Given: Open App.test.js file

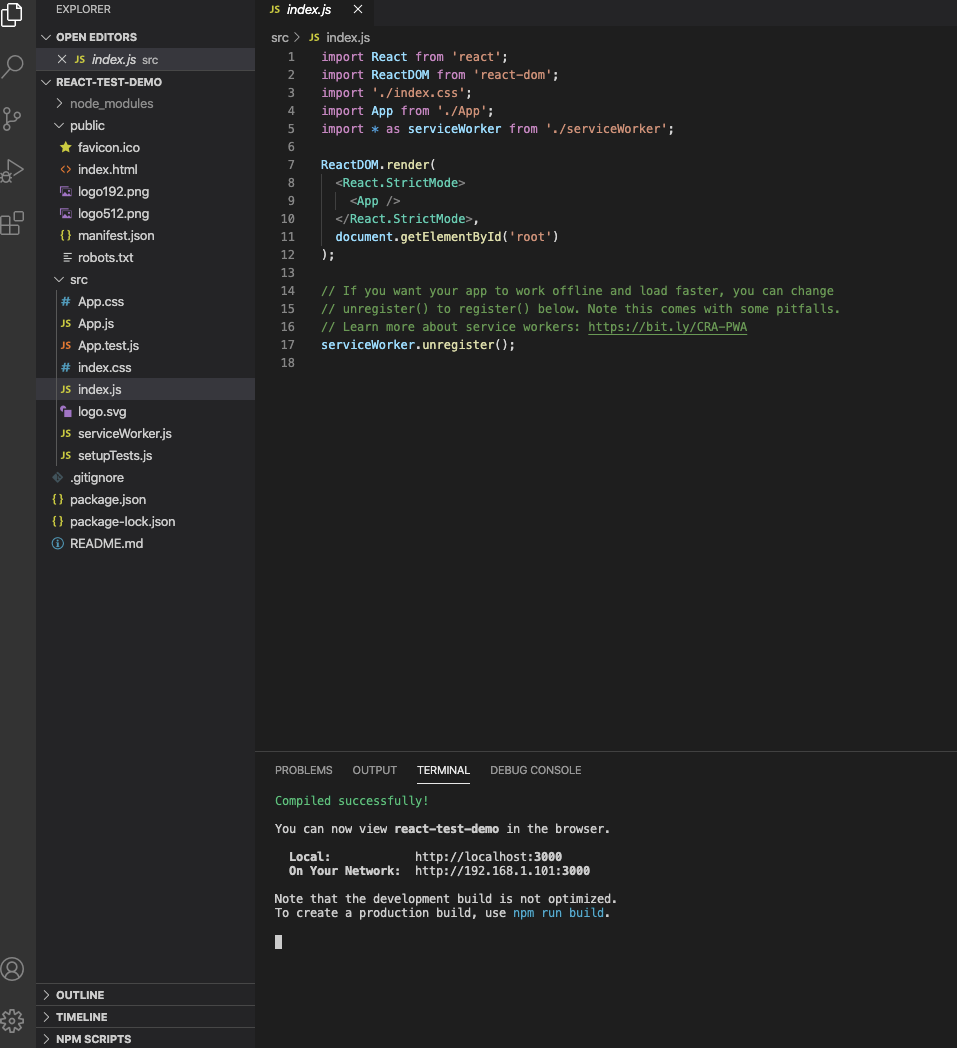Looking at the screenshot, I should (146, 346).
